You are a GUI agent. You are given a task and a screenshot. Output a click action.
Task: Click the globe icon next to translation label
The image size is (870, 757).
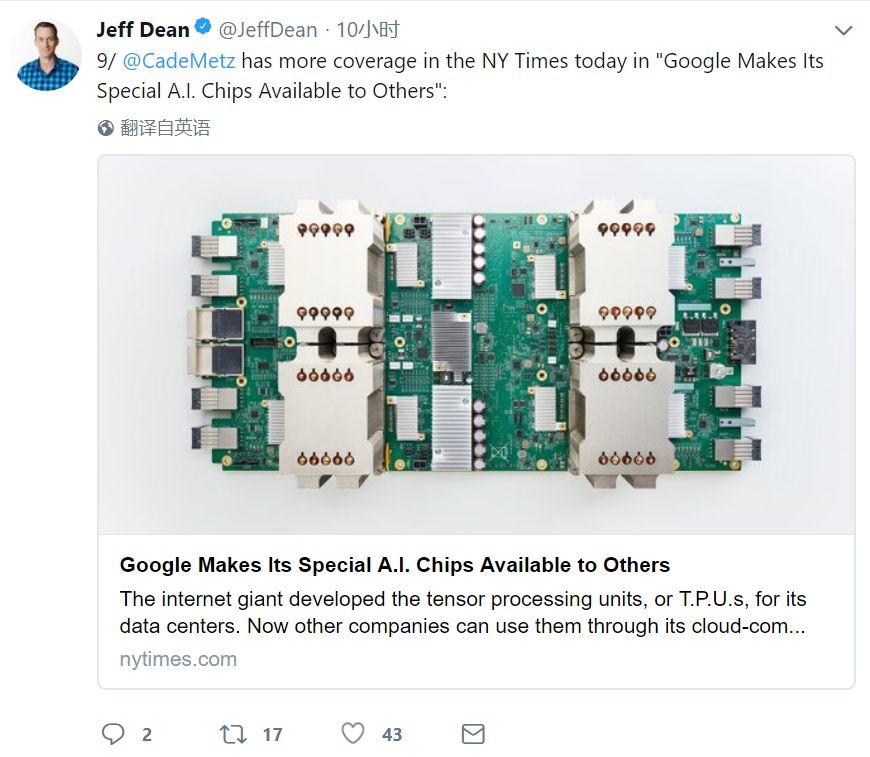[x=106, y=128]
